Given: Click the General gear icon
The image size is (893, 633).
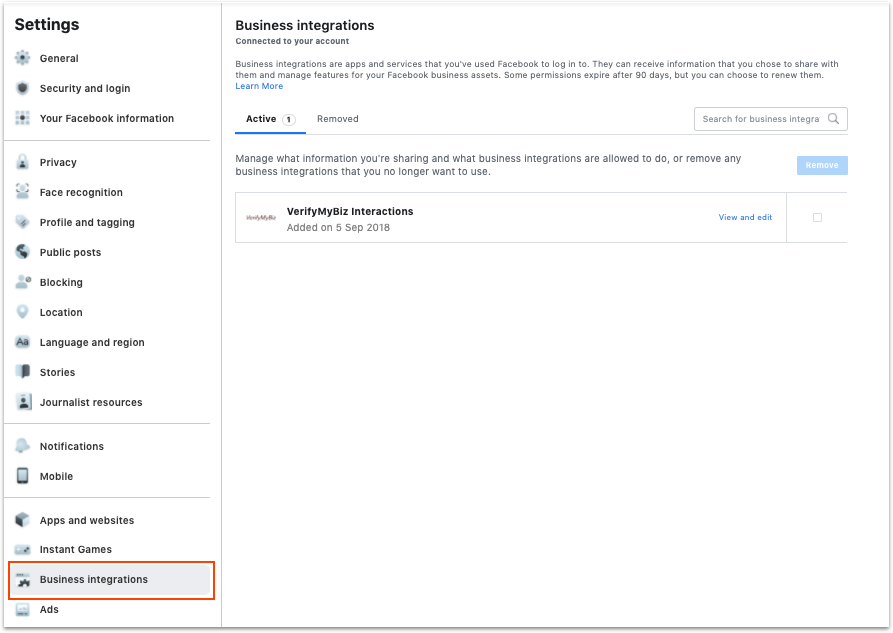Looking at the screenshot, I should [23, 58].
